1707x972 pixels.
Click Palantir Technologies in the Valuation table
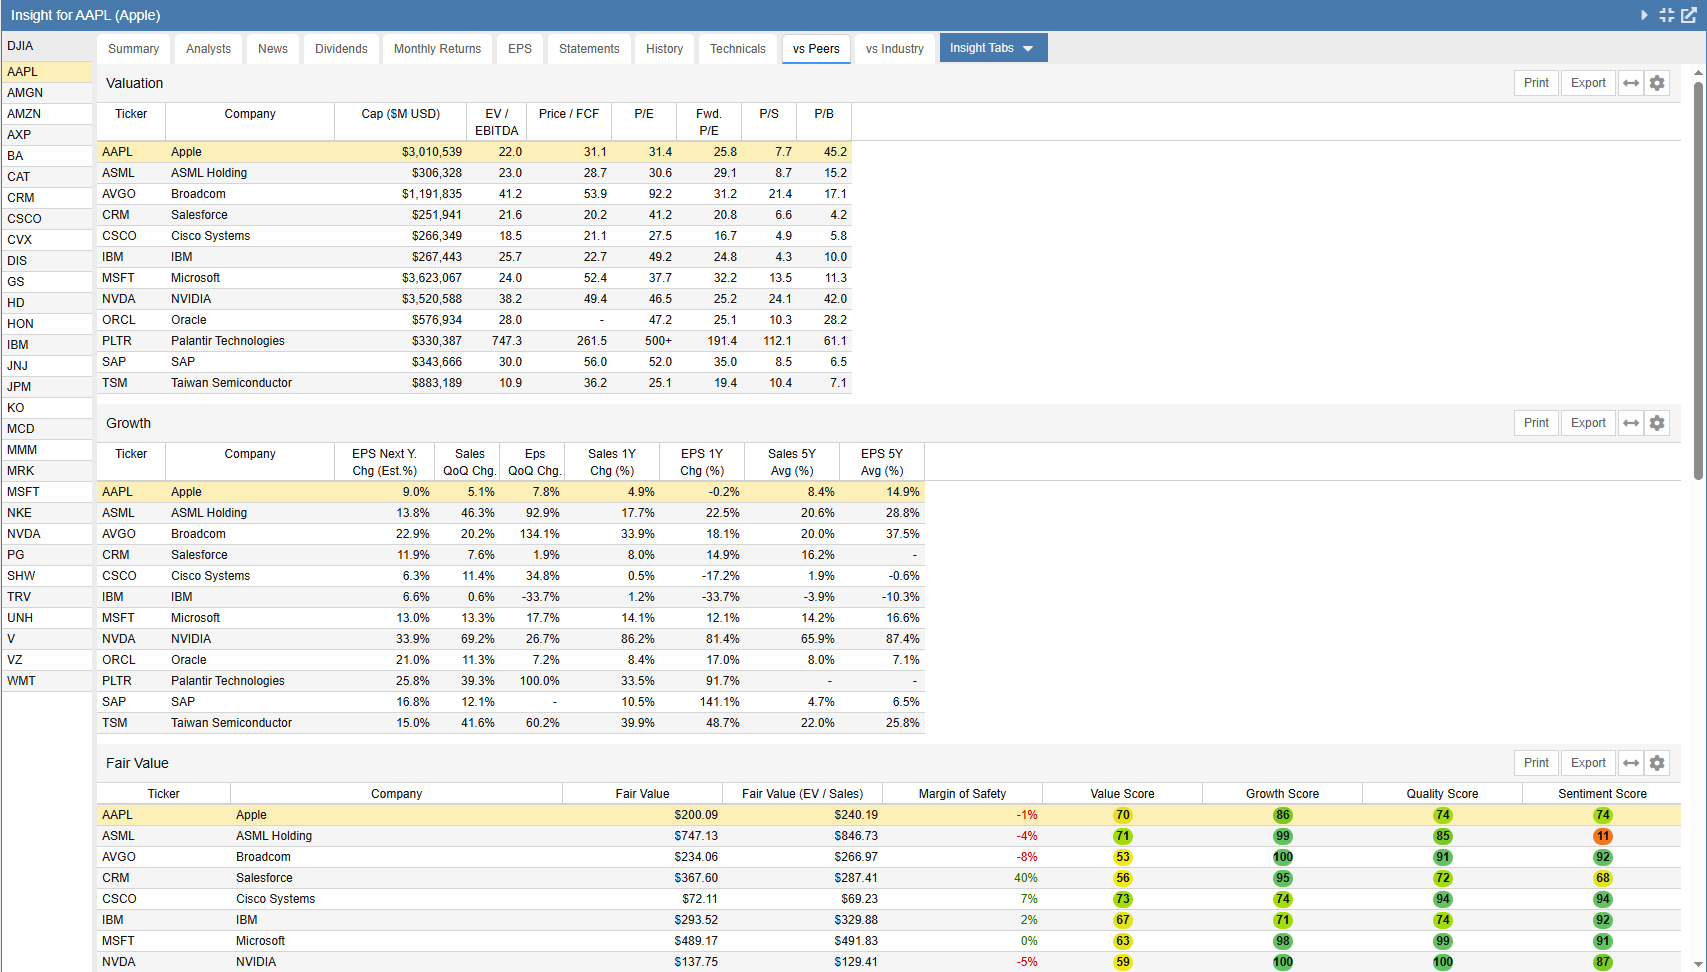click(227, 341)
